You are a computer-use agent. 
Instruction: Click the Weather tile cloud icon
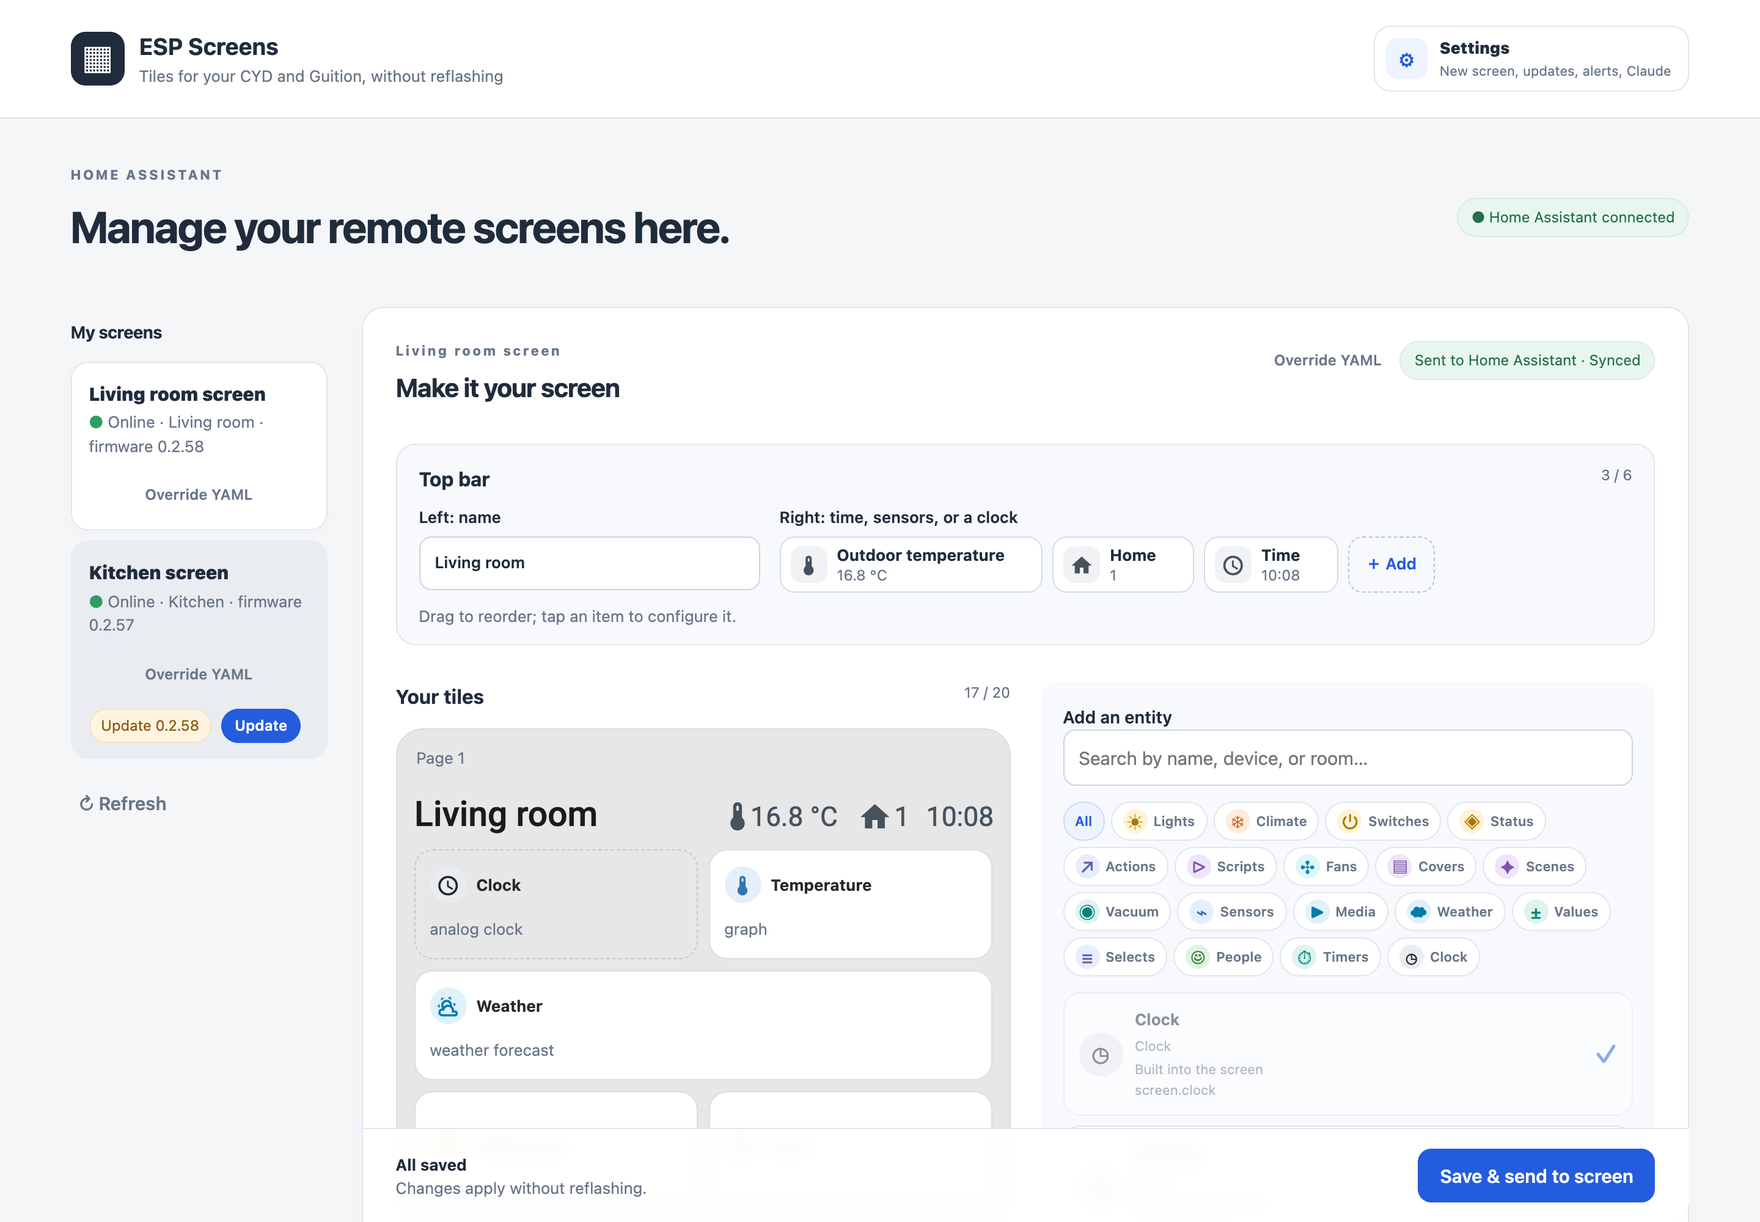448,1006
